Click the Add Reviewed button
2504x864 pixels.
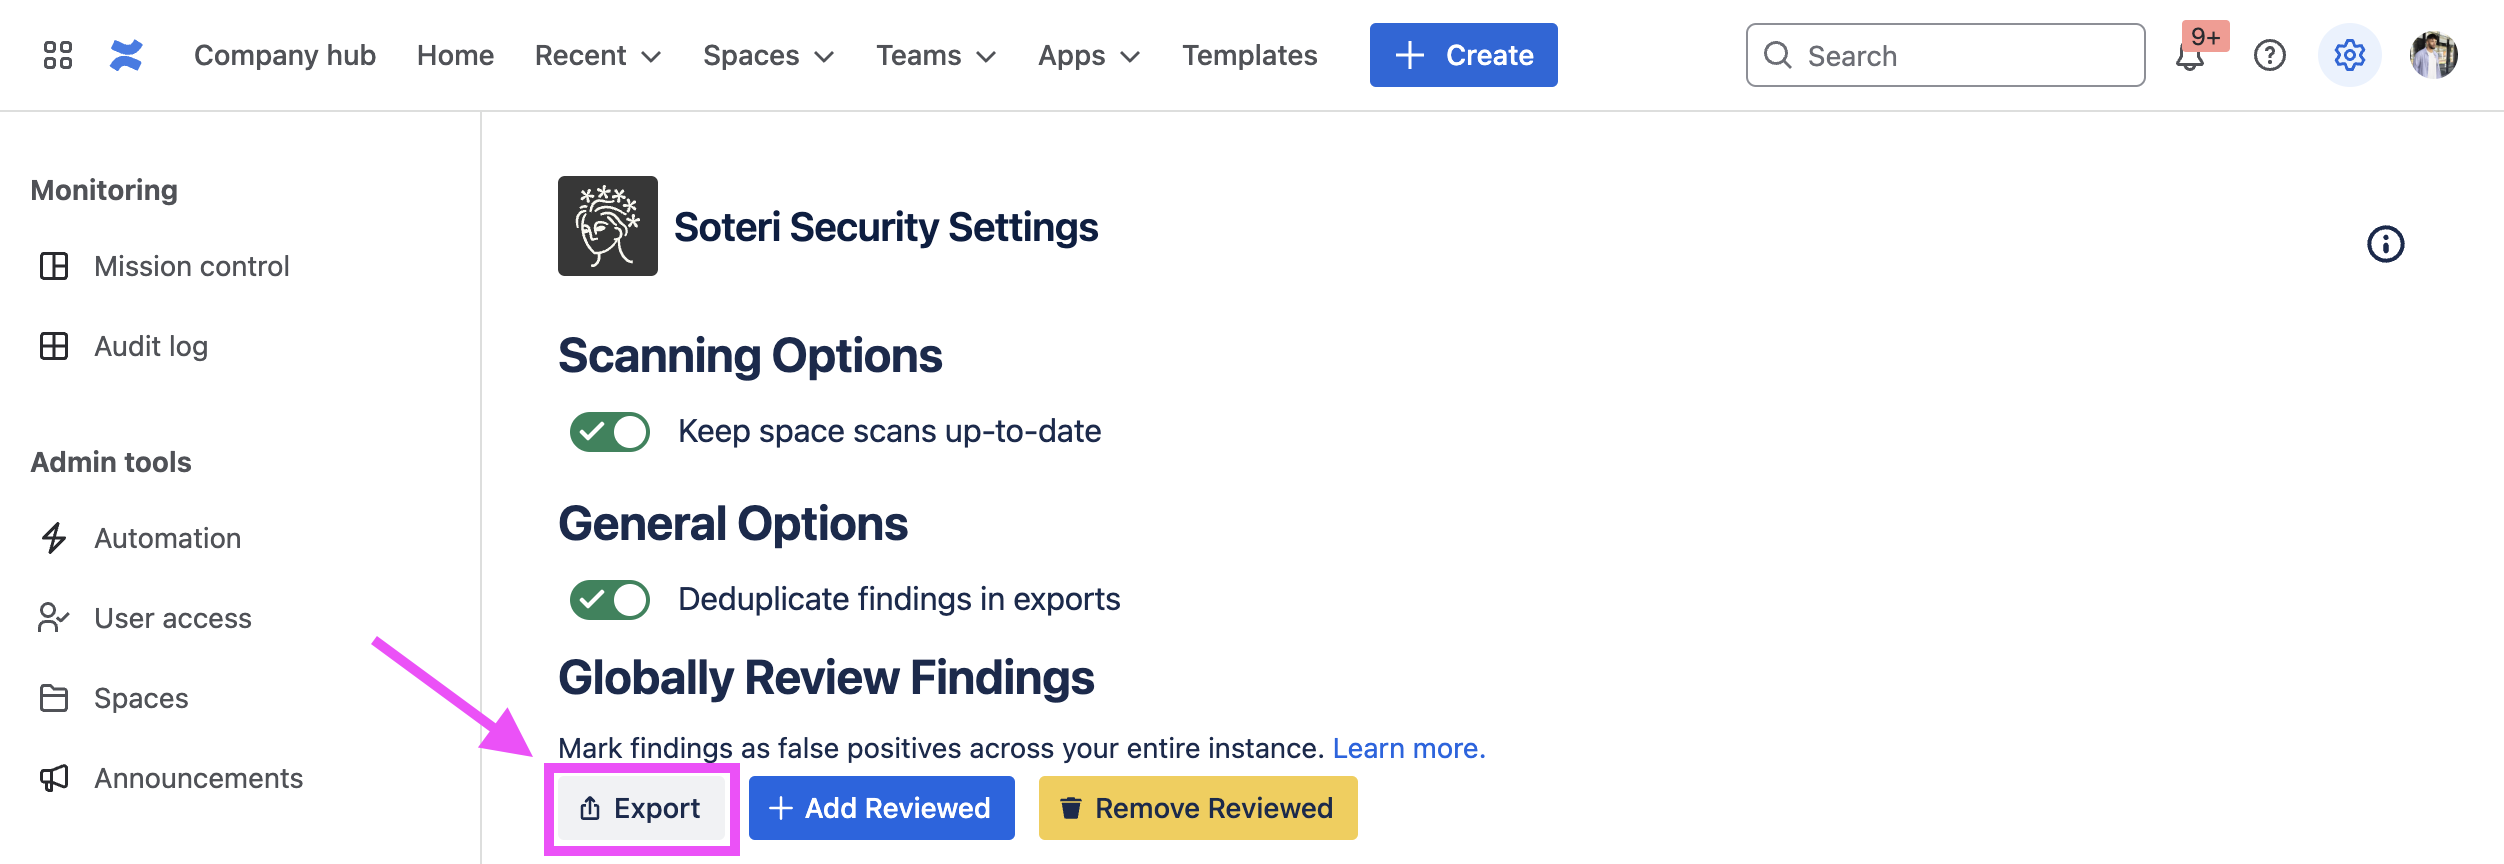point(882,808)
